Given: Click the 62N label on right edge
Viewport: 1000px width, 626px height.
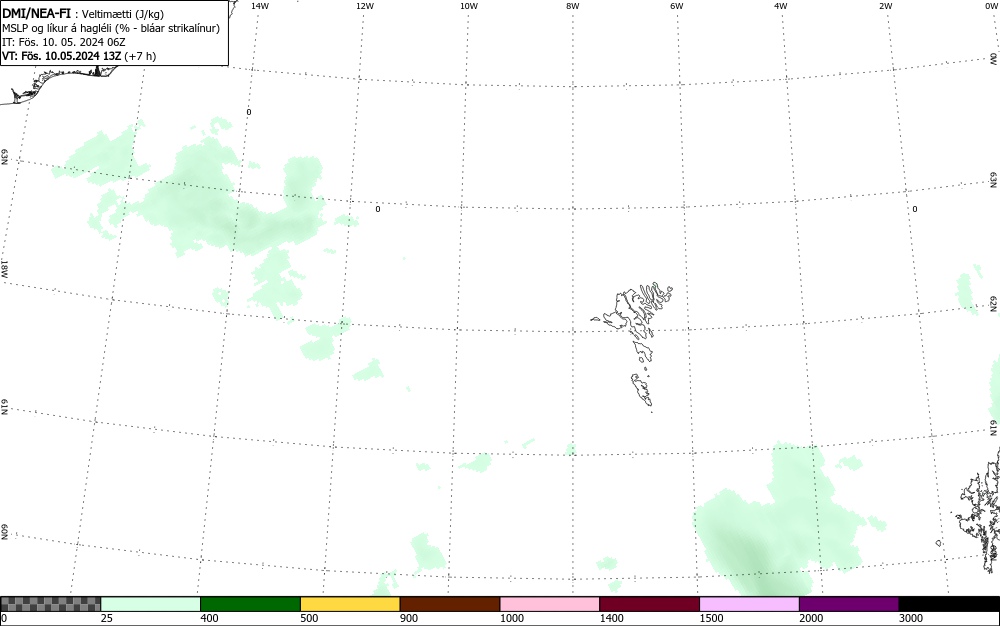Looking at the screenshot, I should coord(994,304).
